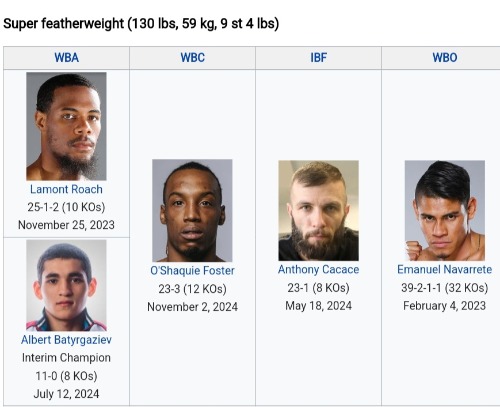Screen dimensions: 500x407
Task: Click the record 39-2-1-1 (32 KOs)
Action: tap(445, 288)
